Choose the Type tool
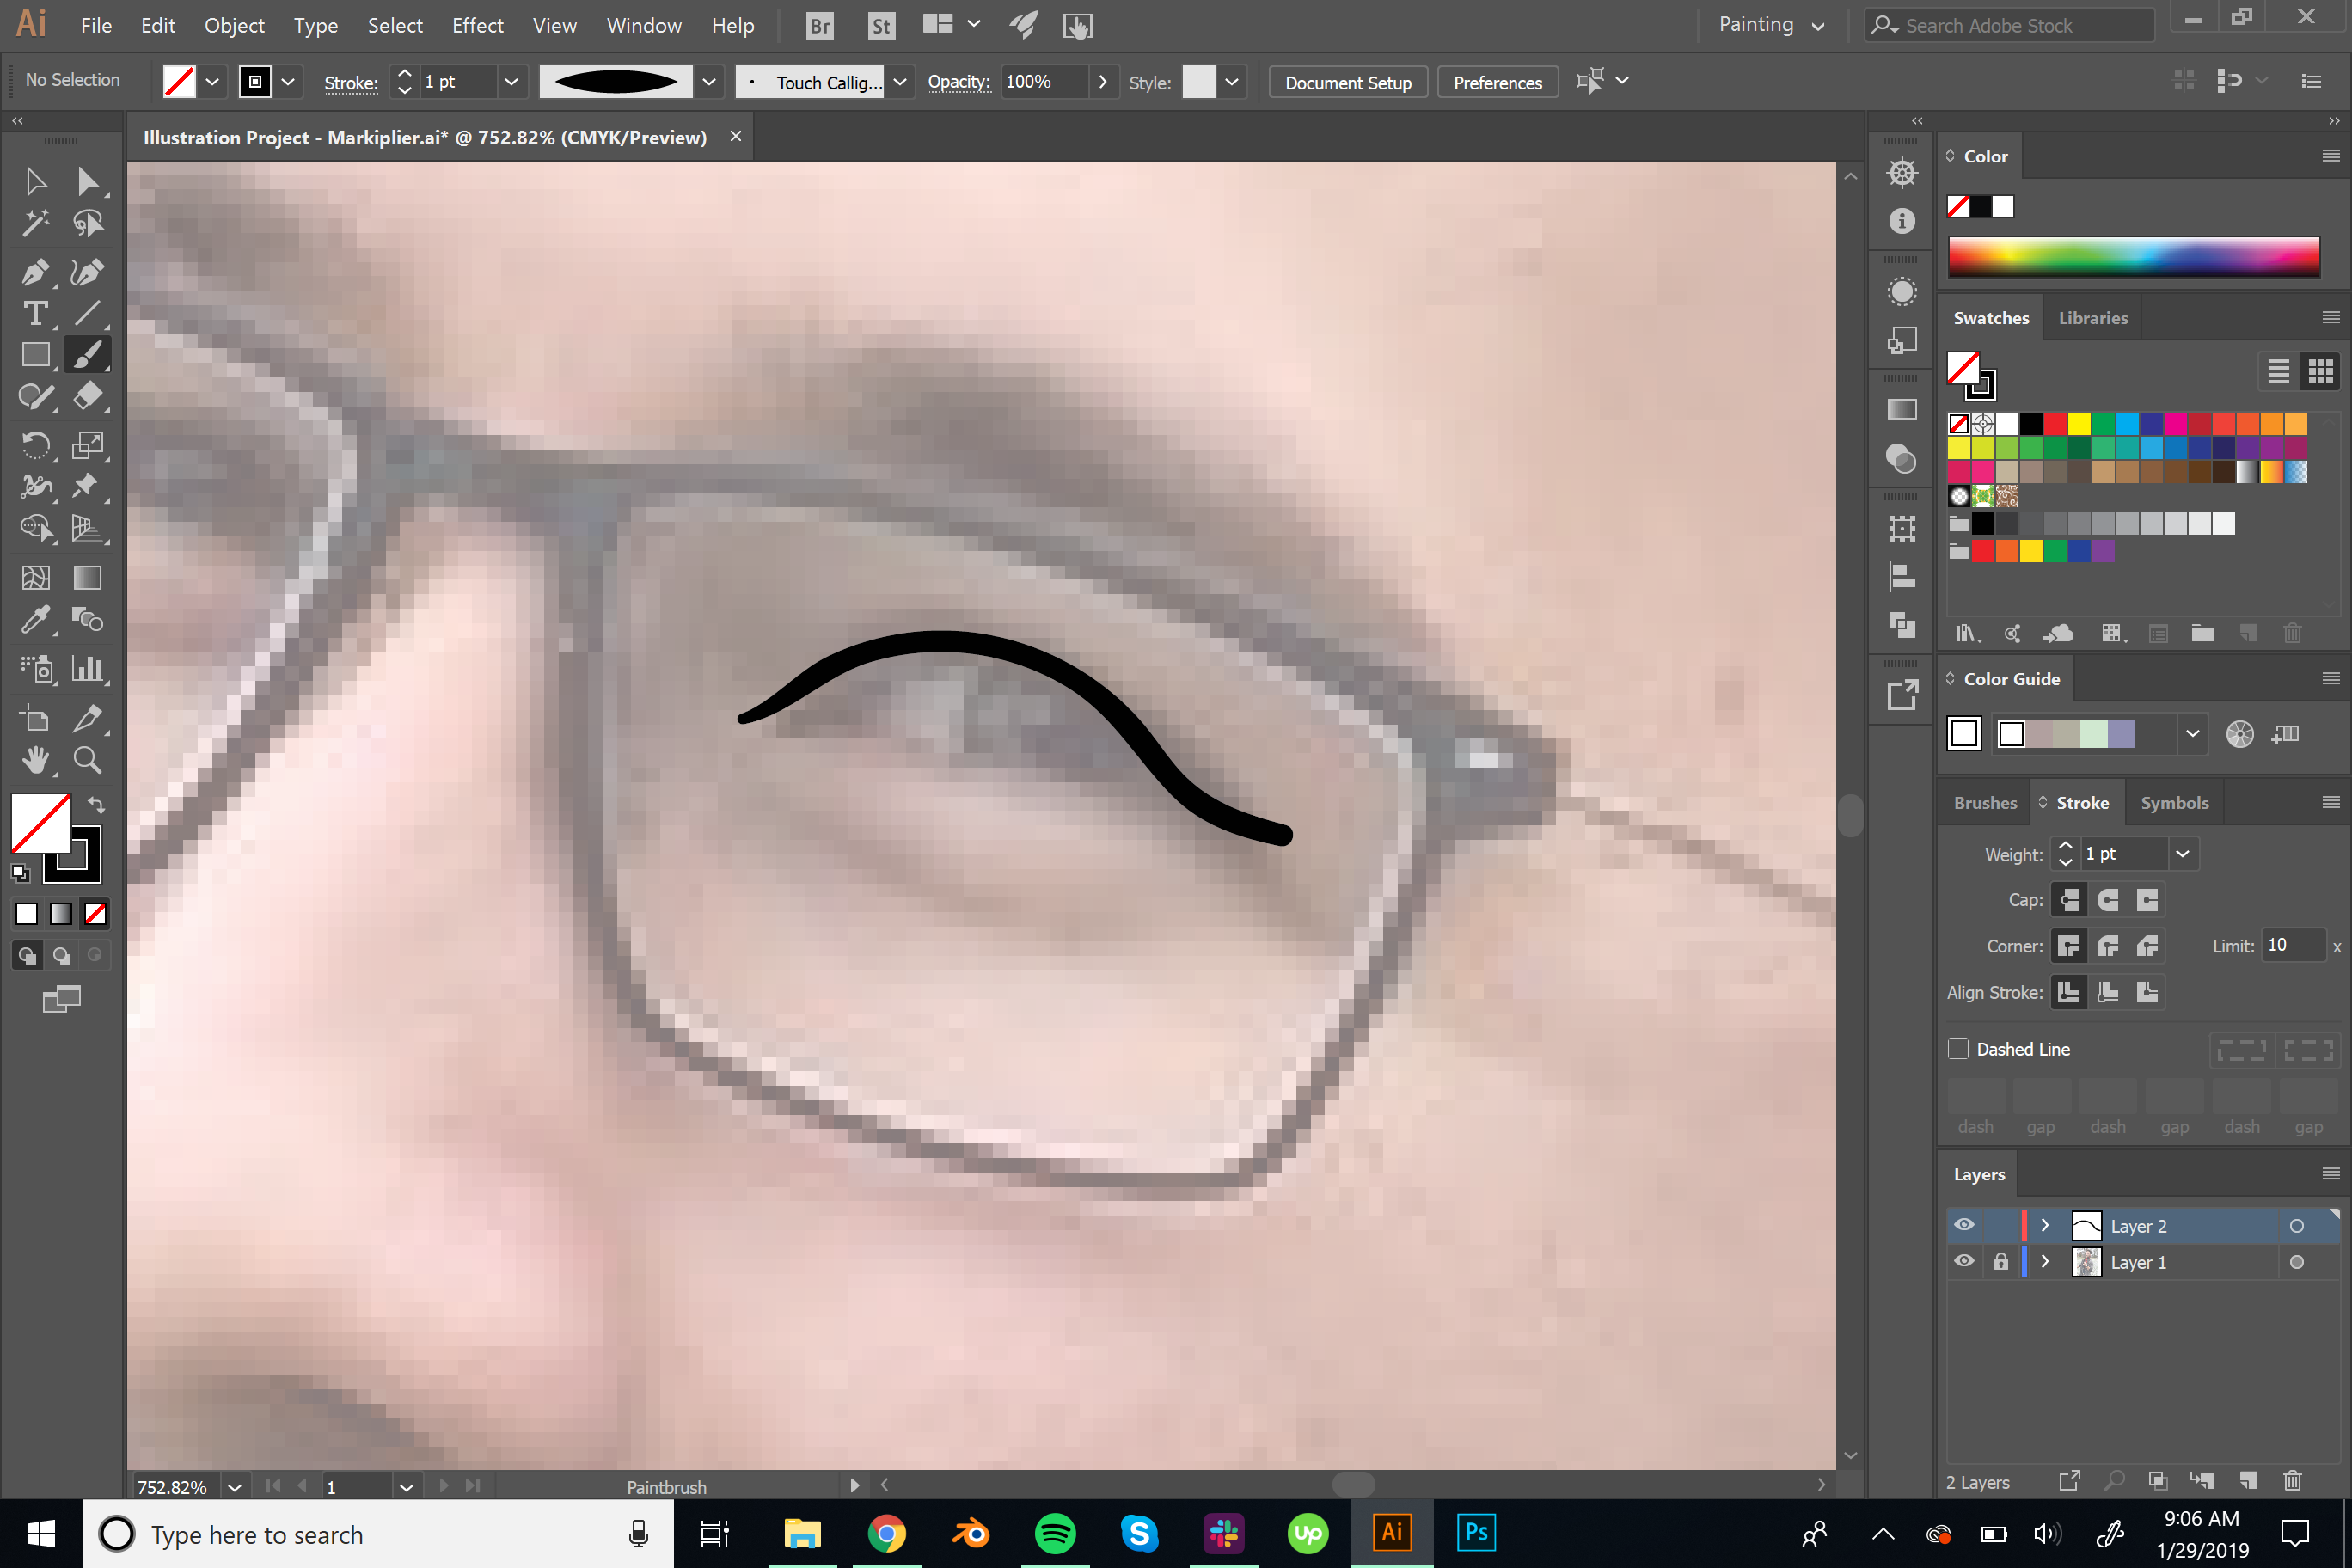This screenshot has height=1568, width=2352. pos(36,314)
